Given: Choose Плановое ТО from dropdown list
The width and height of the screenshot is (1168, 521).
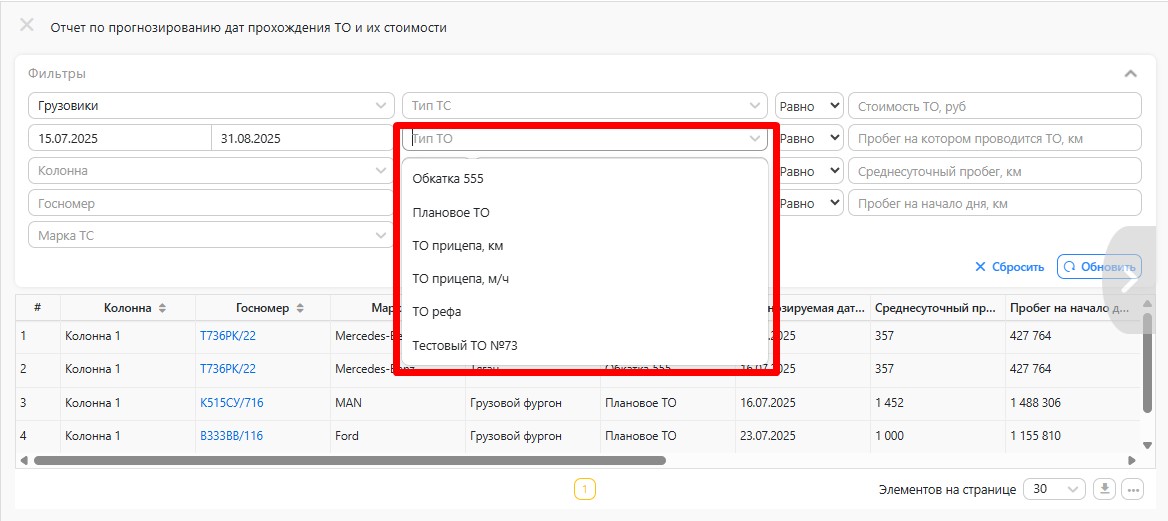Looking at the screenshot, I should pyautogui.click(x=451, y=213).
